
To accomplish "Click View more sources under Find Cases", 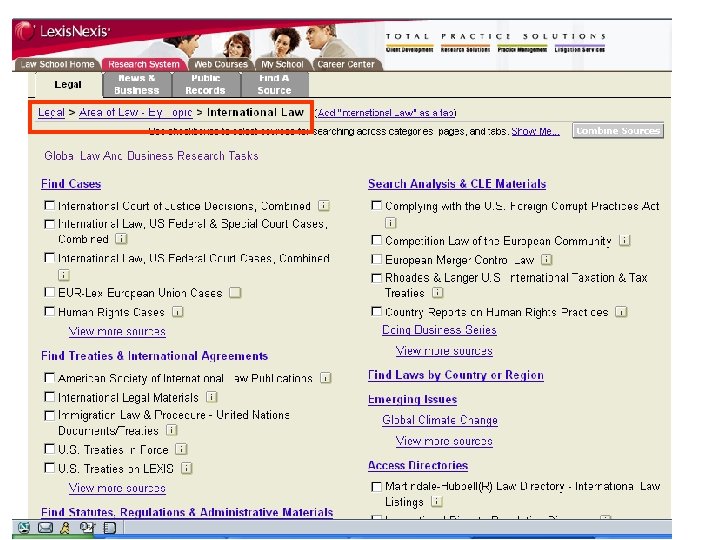I will (x=117, y=332).
